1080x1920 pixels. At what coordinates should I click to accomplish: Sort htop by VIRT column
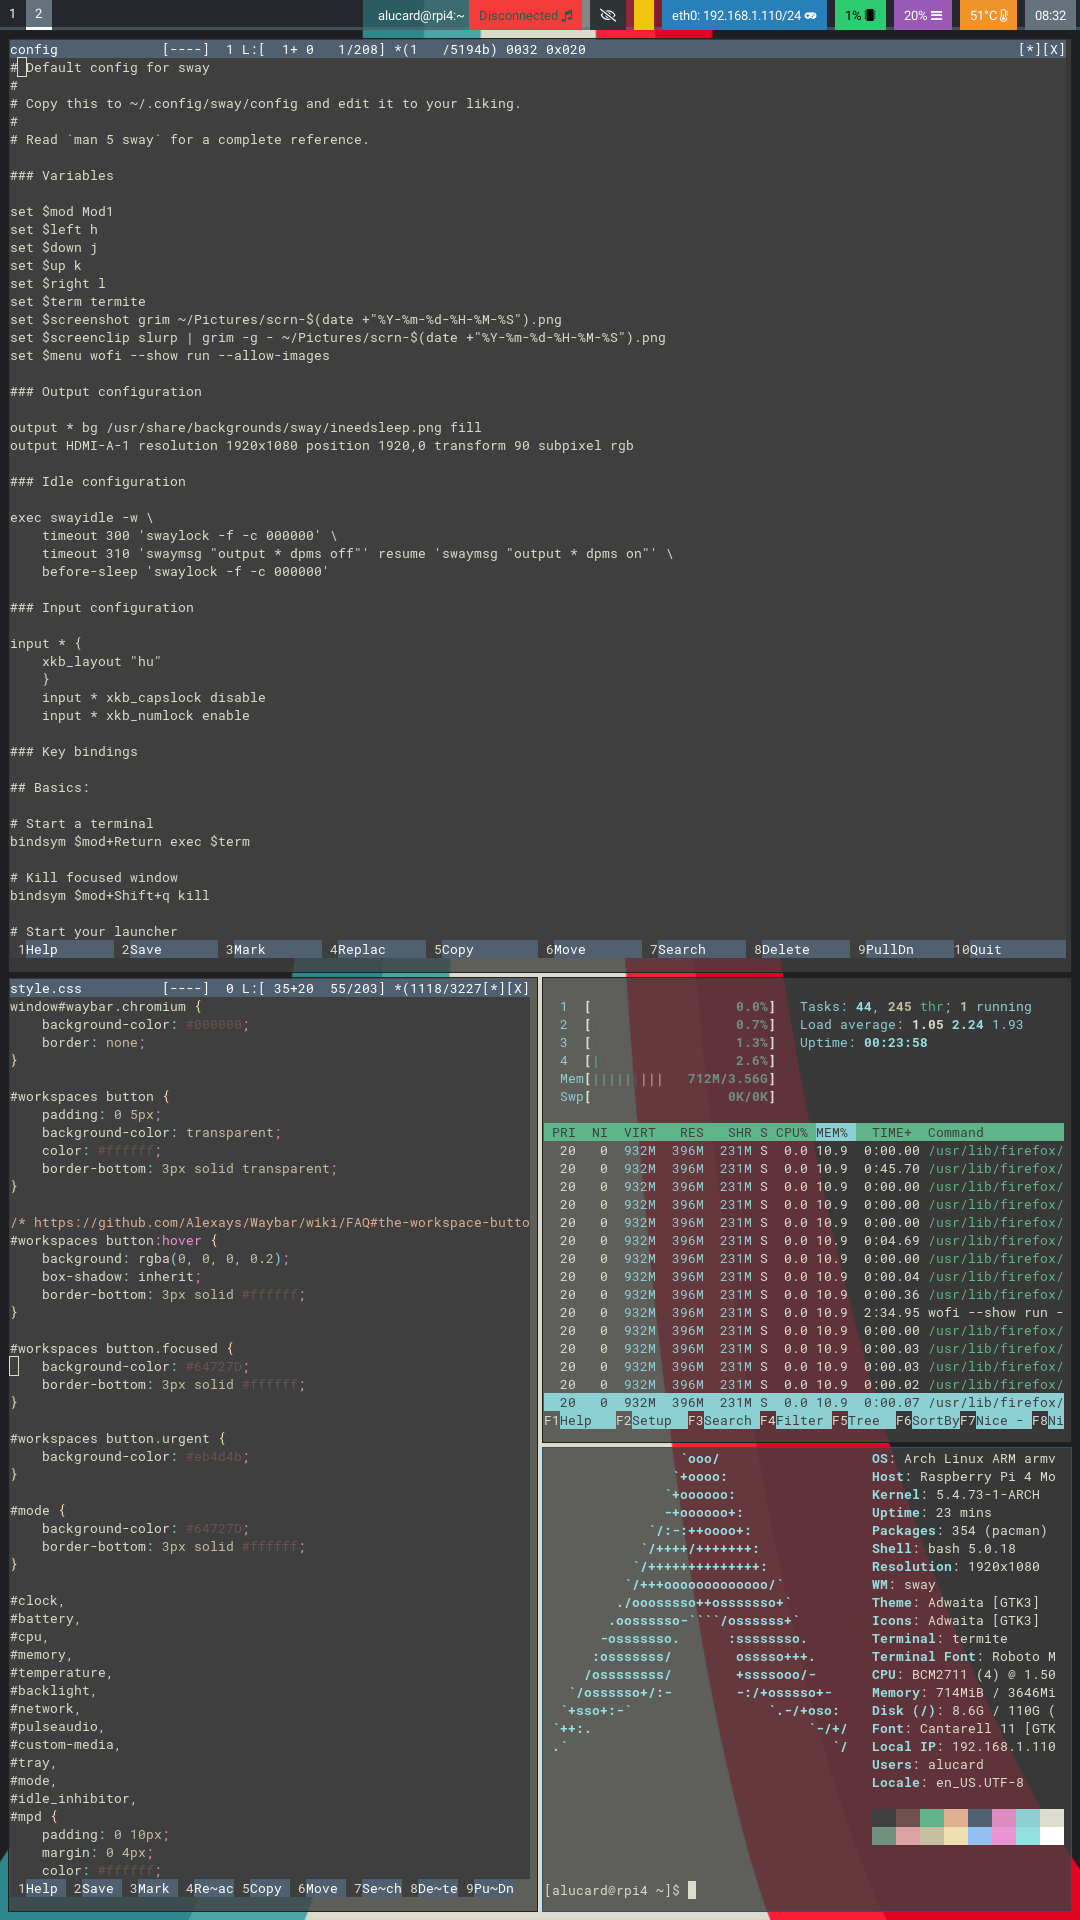tap(640, 1132)
